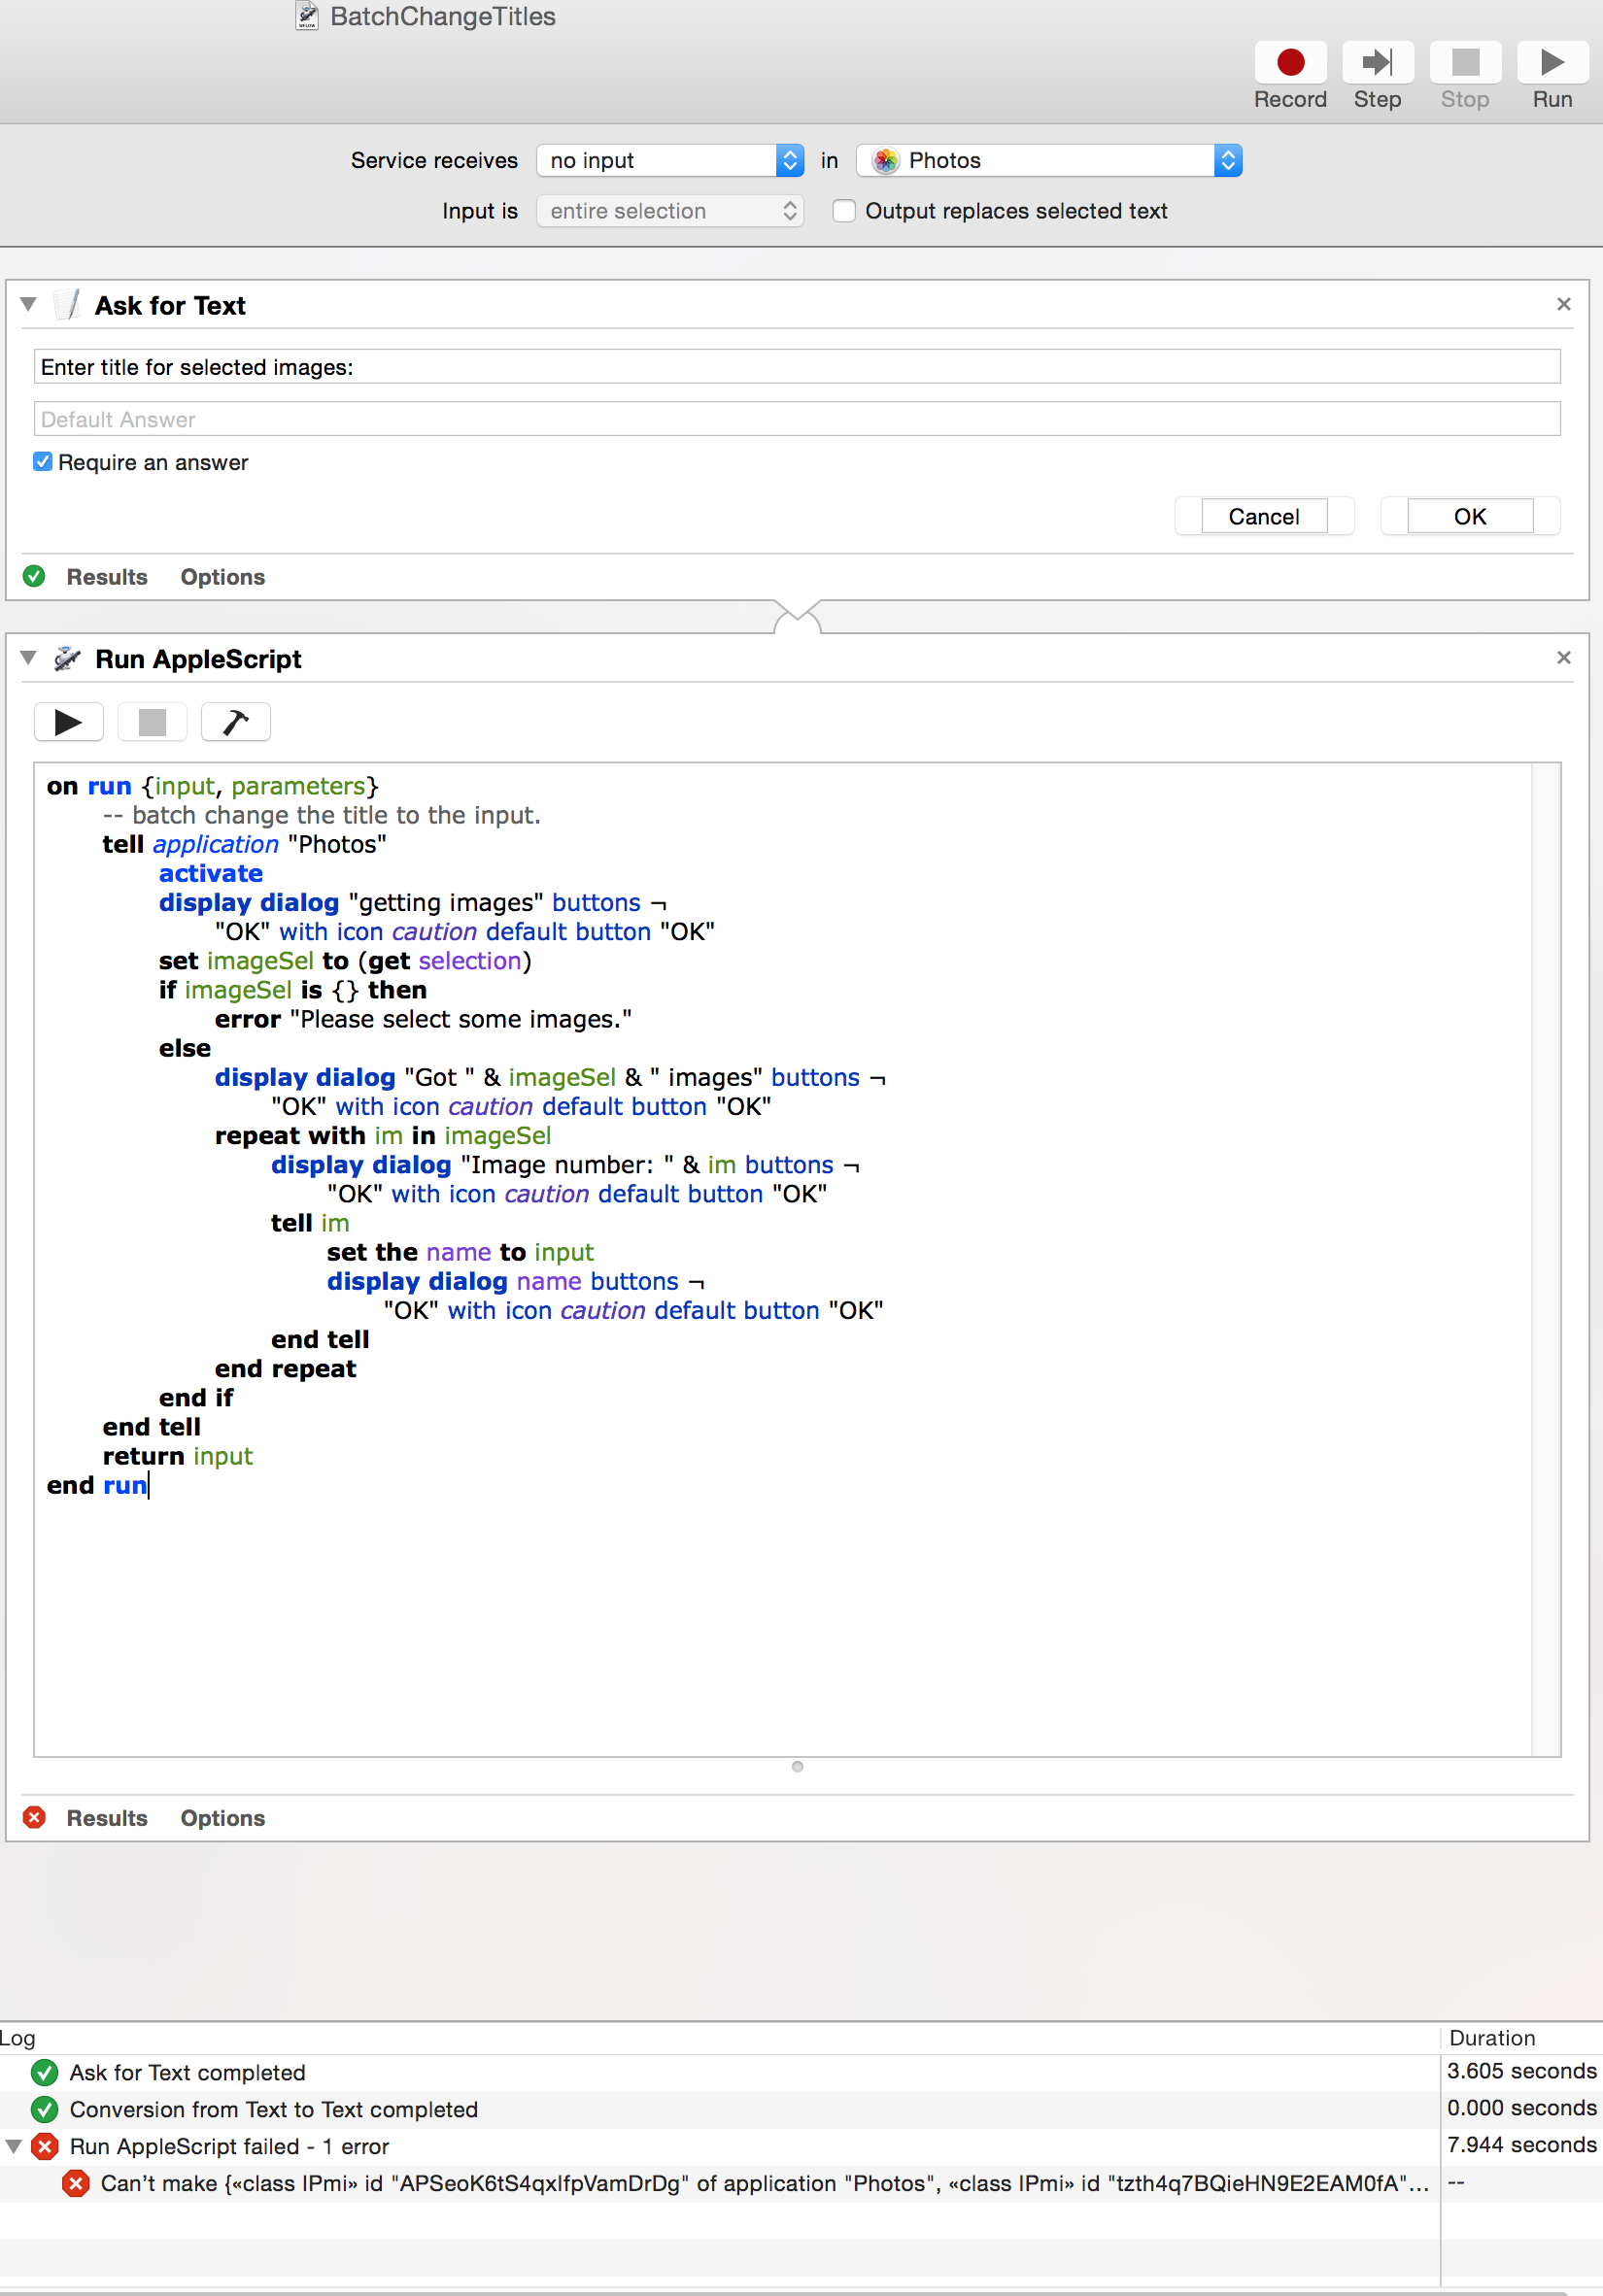1603x2296 pixels.
Task: Click the '0.000 seconds' duration value
Action: pyautogui.click(x=1521, y=2108)
